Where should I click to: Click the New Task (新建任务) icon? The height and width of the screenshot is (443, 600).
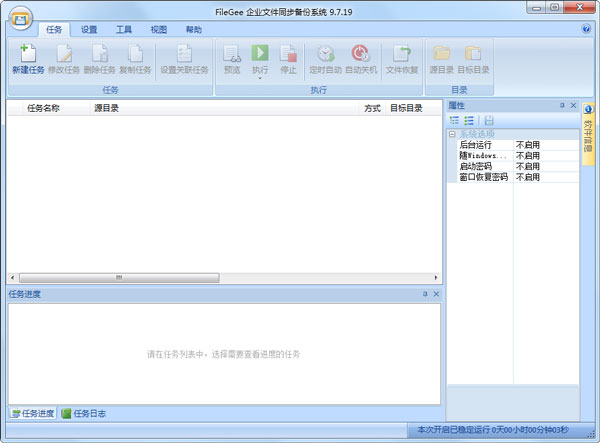28,54
